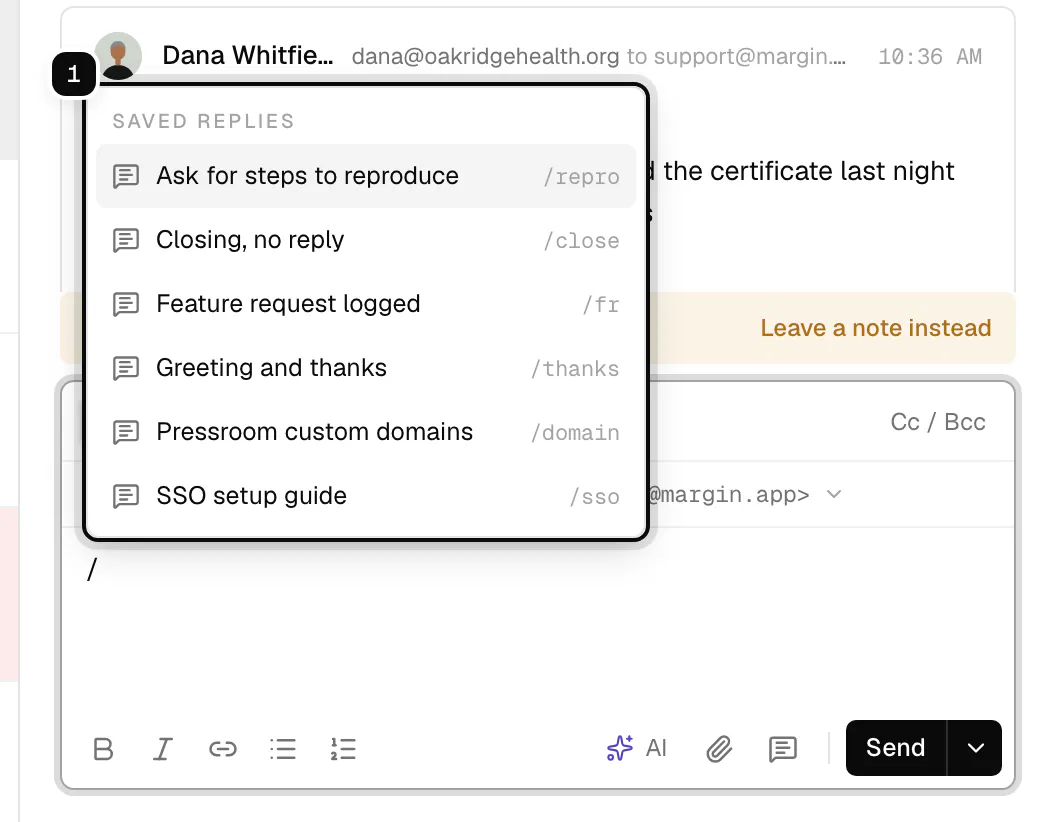Click the message icon beside Ask for steps to reproduce

[x=126, y=176]
